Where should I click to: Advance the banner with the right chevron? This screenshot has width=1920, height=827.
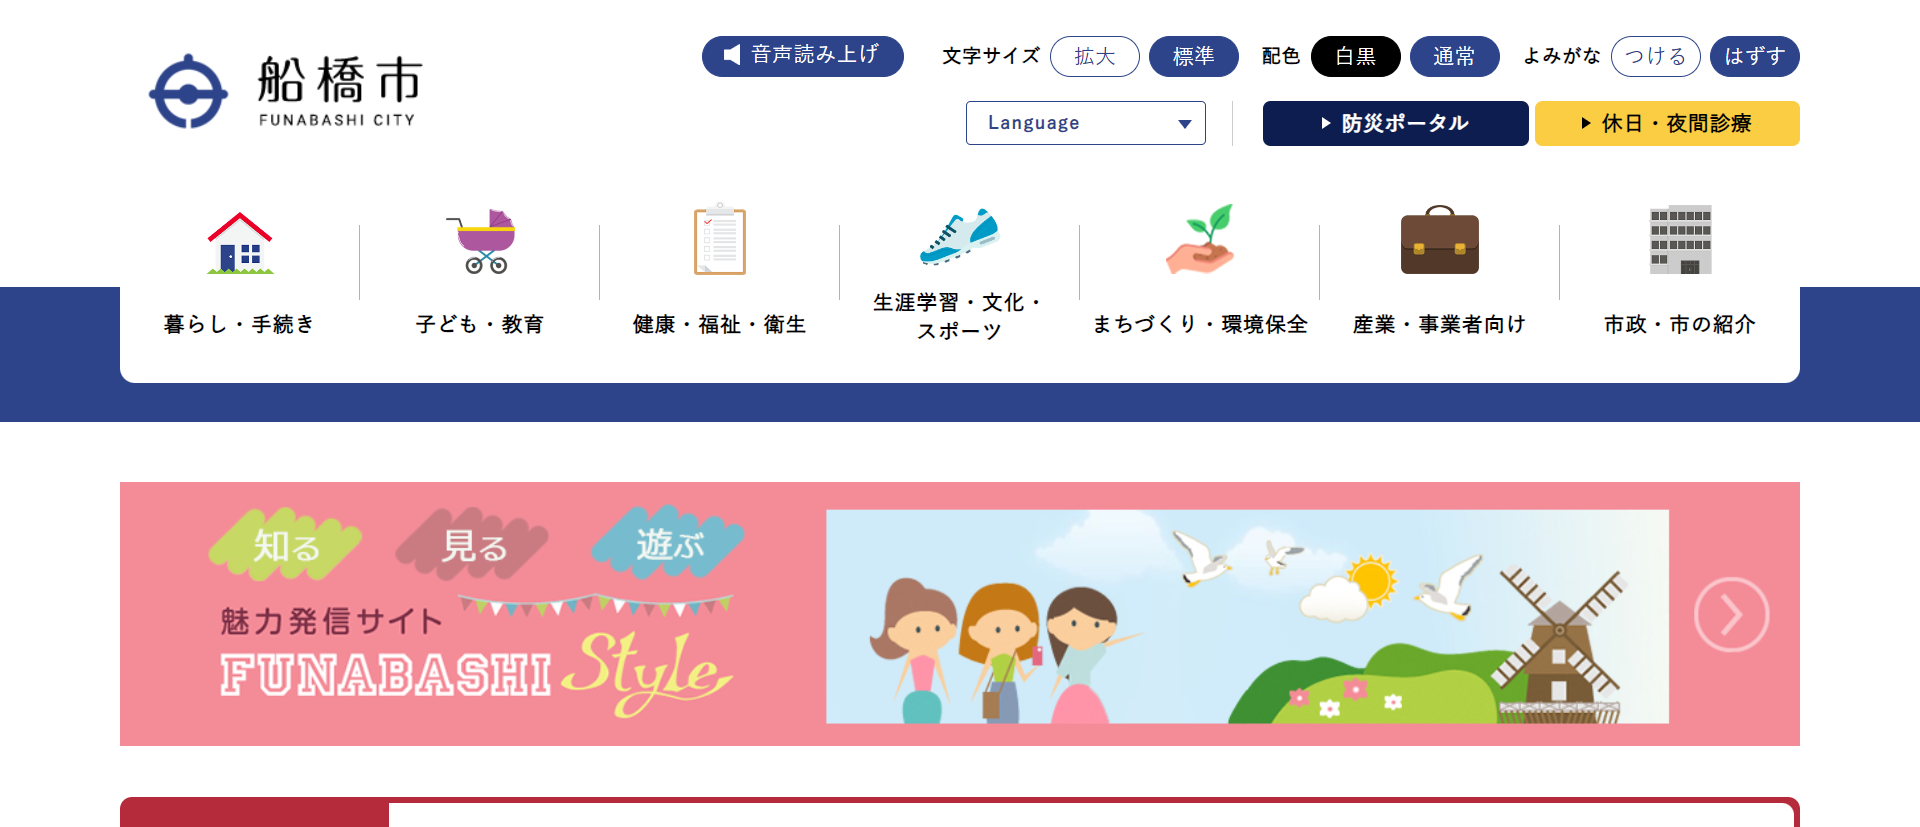point(1732,614)
